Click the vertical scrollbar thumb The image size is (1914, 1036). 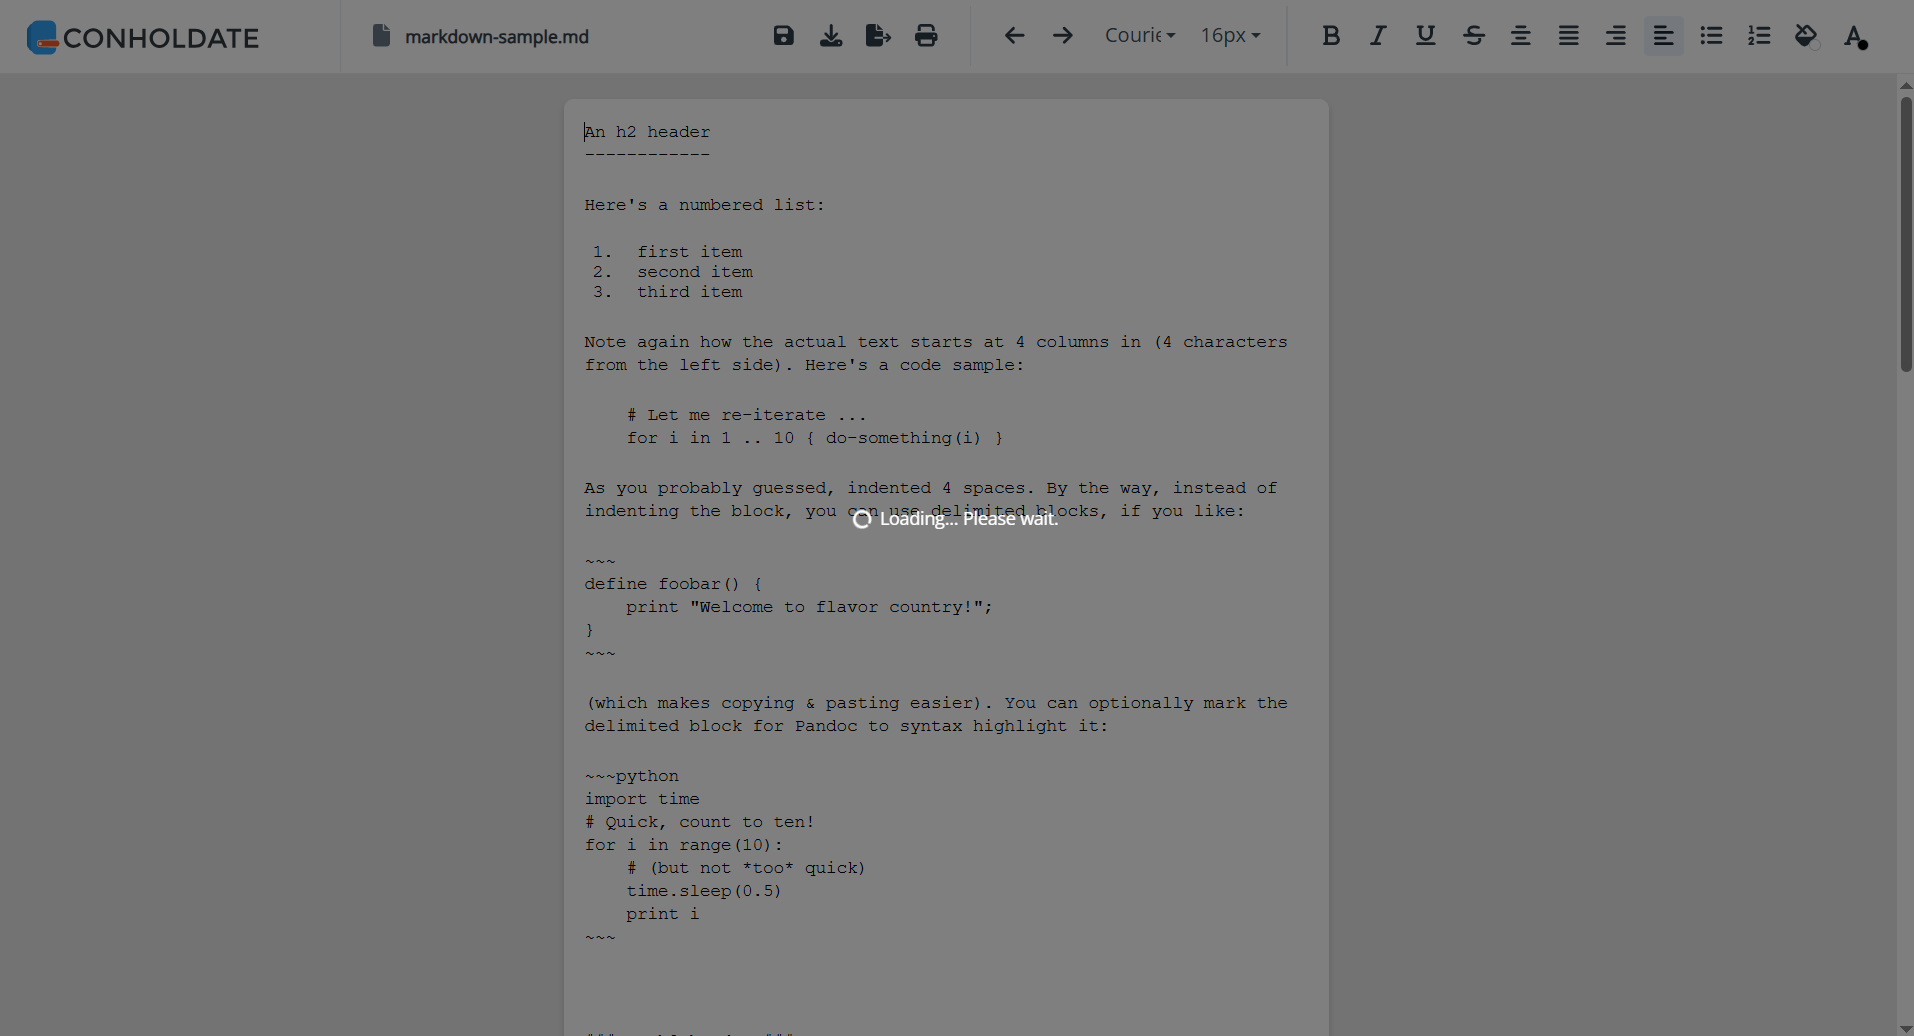click(1906, 234)
